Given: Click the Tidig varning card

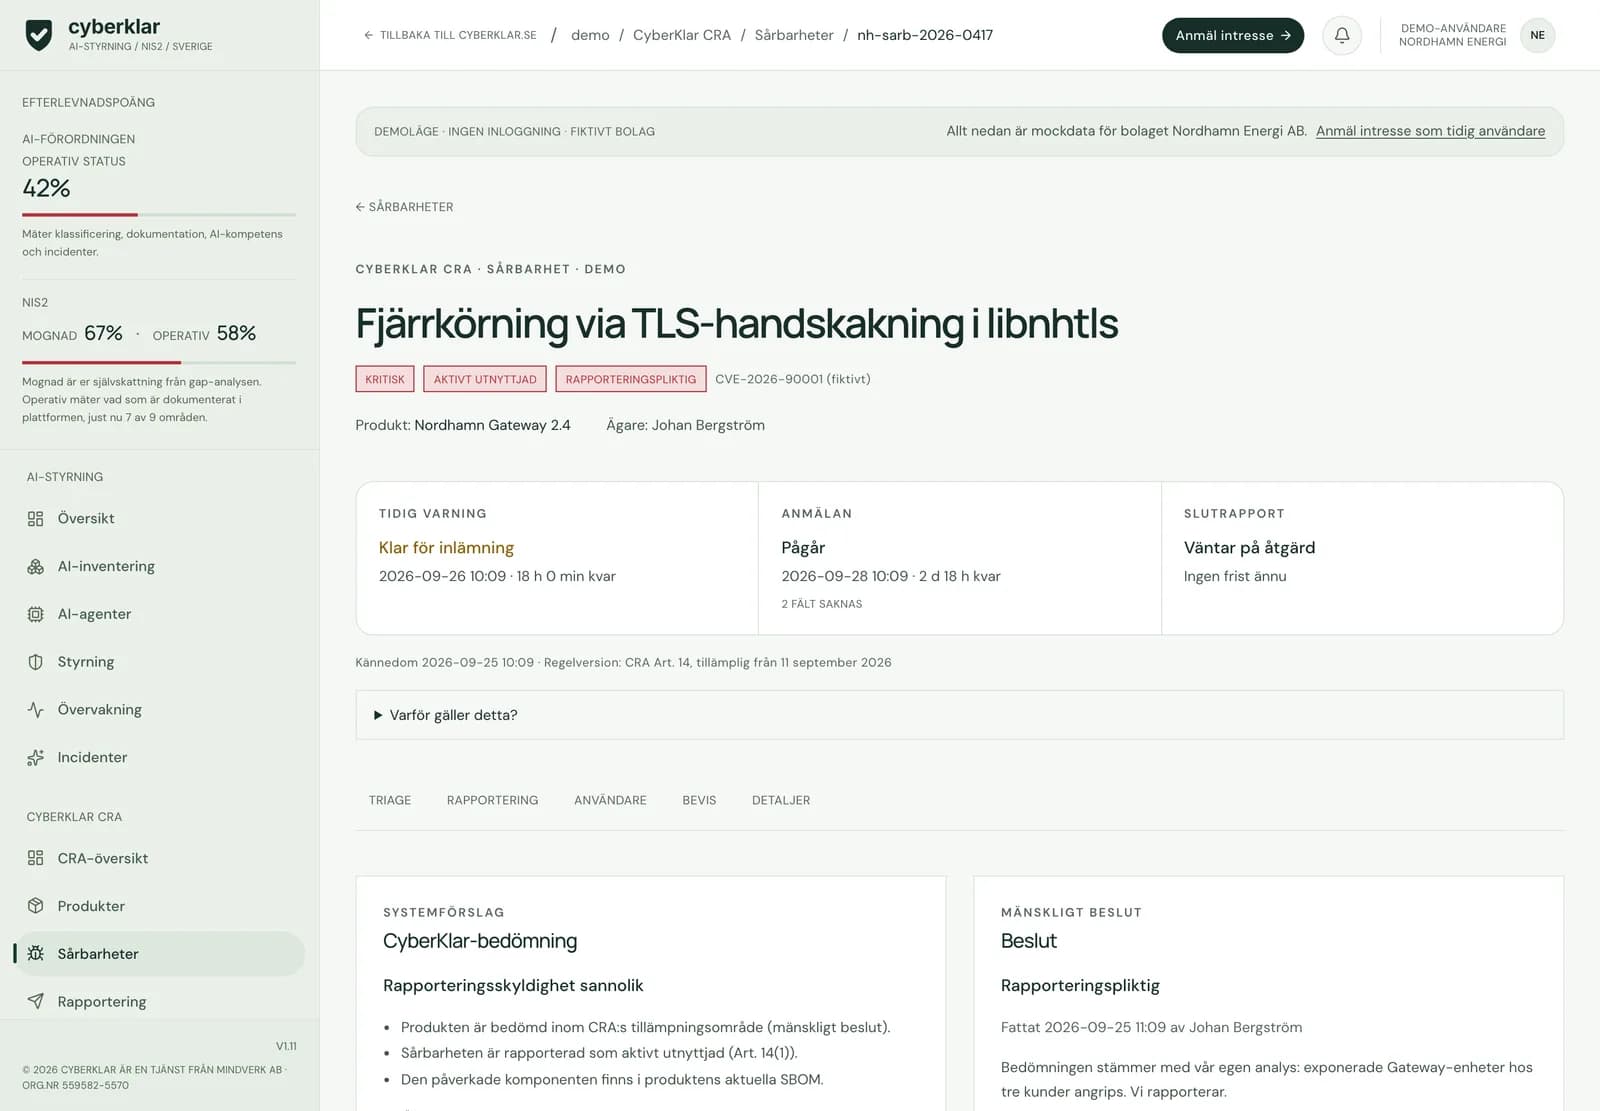Looking at the screenshot, I should 557,558.
